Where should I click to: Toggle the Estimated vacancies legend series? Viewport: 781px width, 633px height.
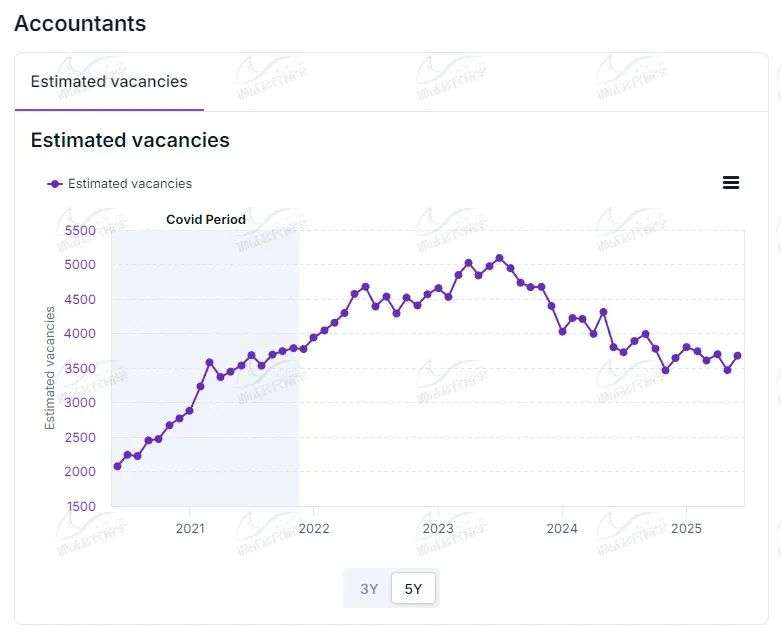[129, 184]
